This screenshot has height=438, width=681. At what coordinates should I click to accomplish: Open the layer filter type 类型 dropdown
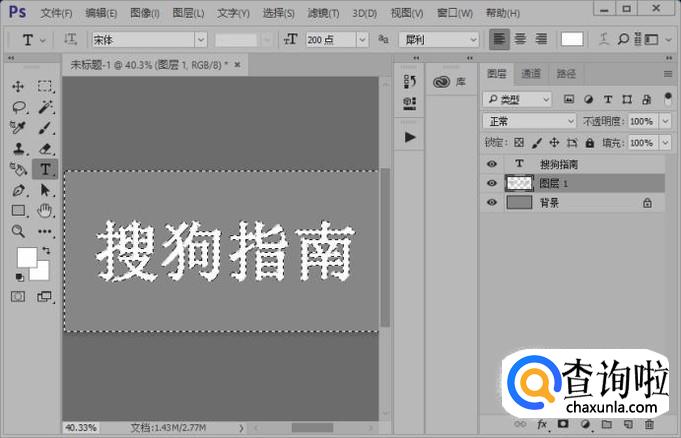(x=517, y=100)
